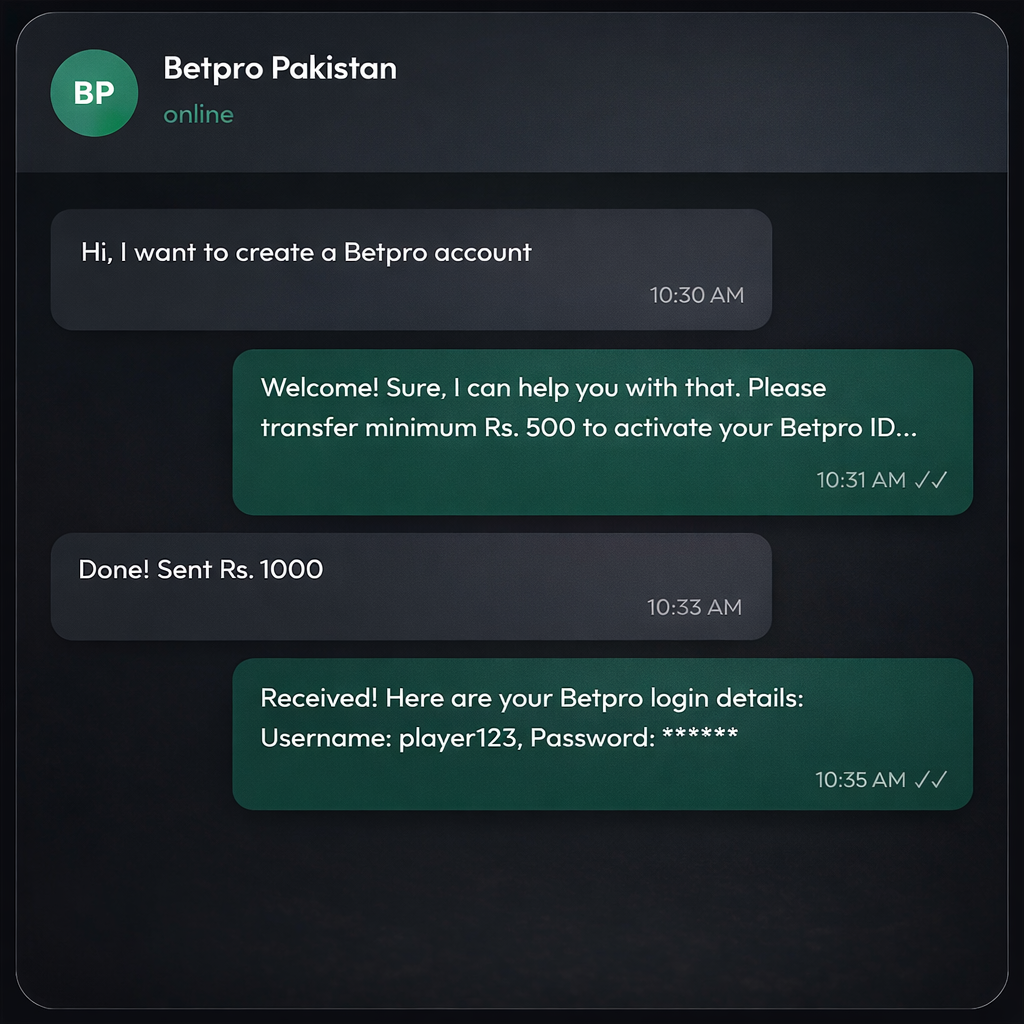
Task: Click read-receipt checkmarks beside 10:35 AM
Action: click(x=930, y=780)
